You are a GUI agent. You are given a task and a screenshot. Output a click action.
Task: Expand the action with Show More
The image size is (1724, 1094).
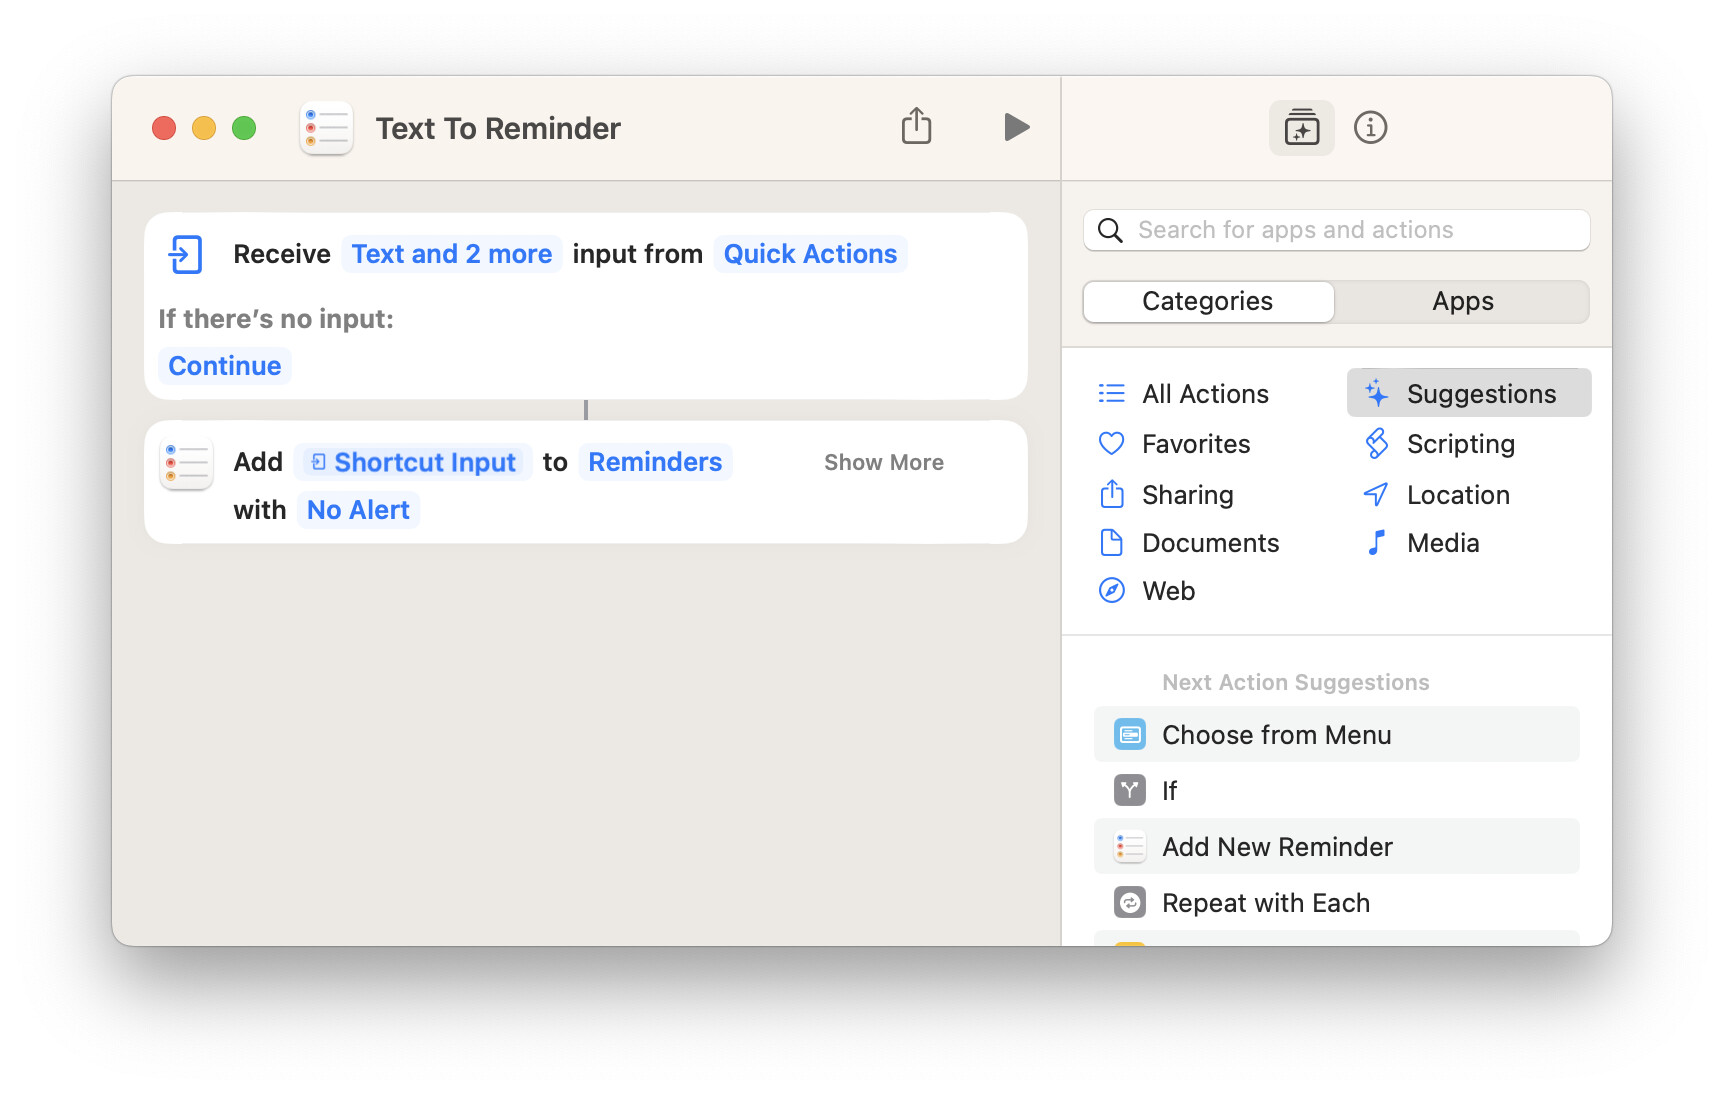coord(883,462)
